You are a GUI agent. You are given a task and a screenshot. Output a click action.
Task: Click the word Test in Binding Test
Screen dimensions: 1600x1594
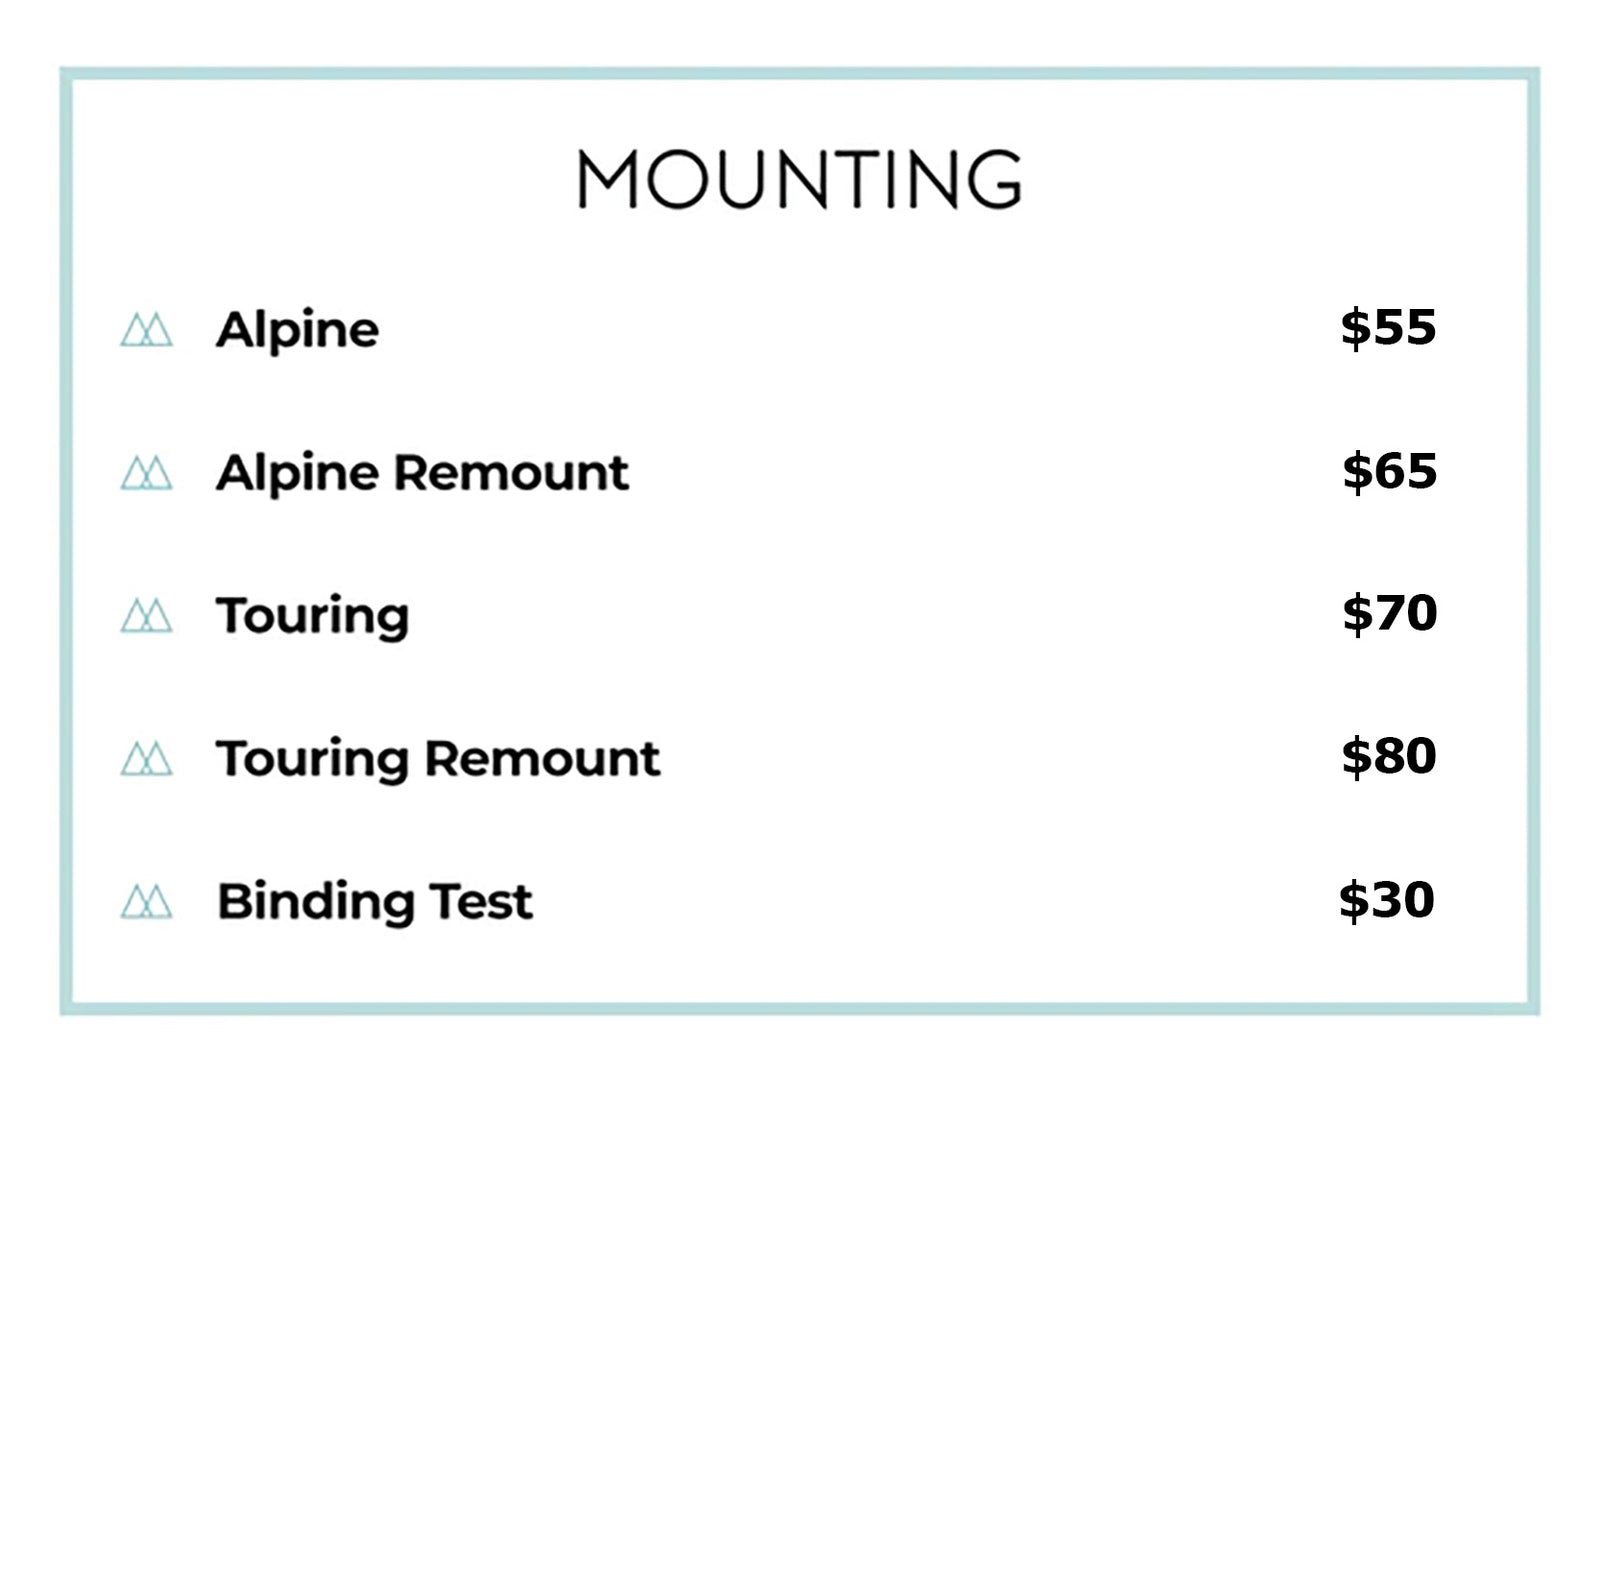[x=481, y=902]
